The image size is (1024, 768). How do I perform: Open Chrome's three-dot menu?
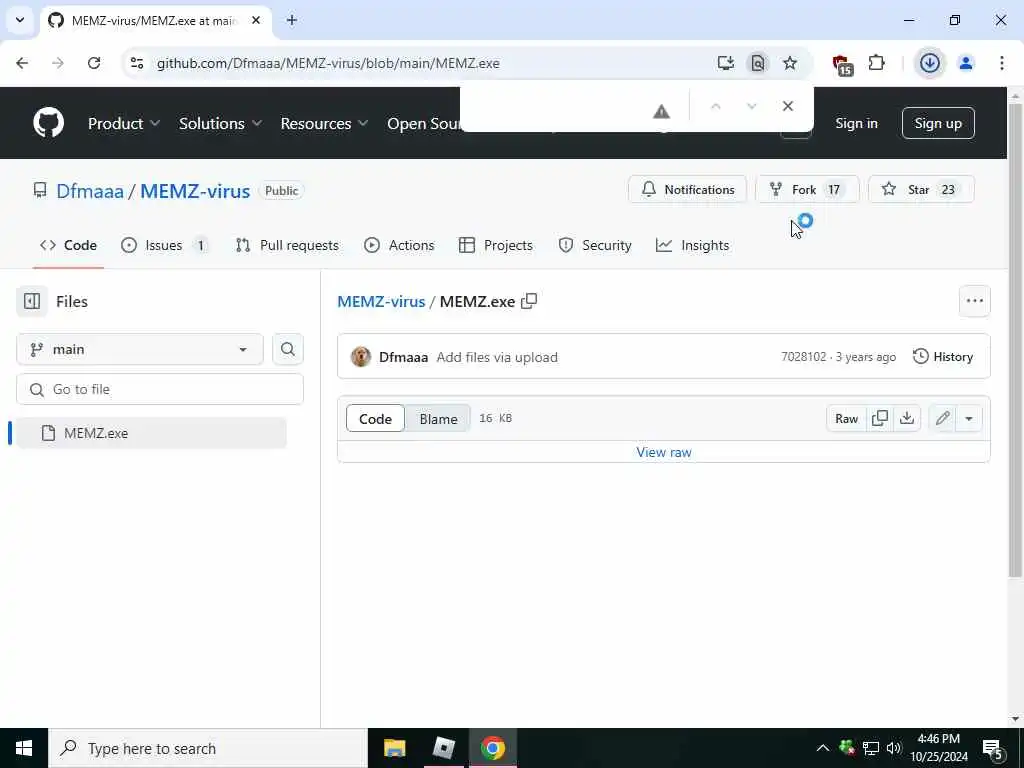tap(1002, 63)
